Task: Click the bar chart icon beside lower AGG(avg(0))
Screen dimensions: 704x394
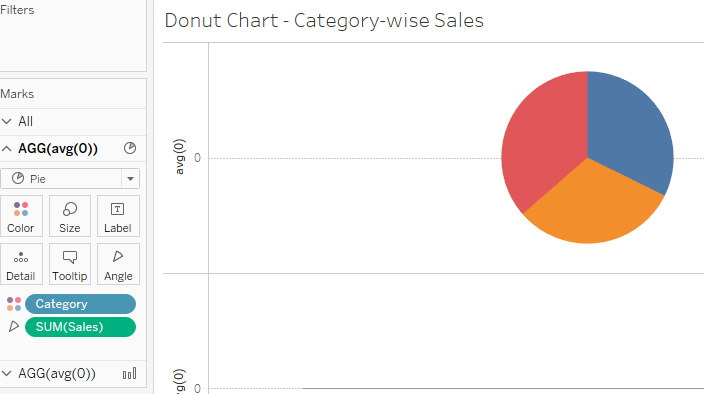Action: (x=129, y=373)
